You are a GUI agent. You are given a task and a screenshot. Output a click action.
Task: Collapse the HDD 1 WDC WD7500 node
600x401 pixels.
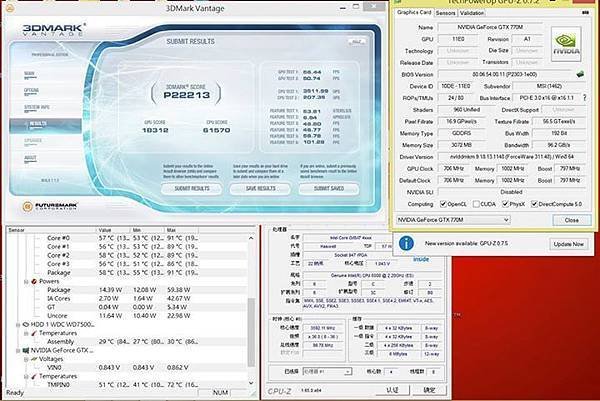(18, 325)
